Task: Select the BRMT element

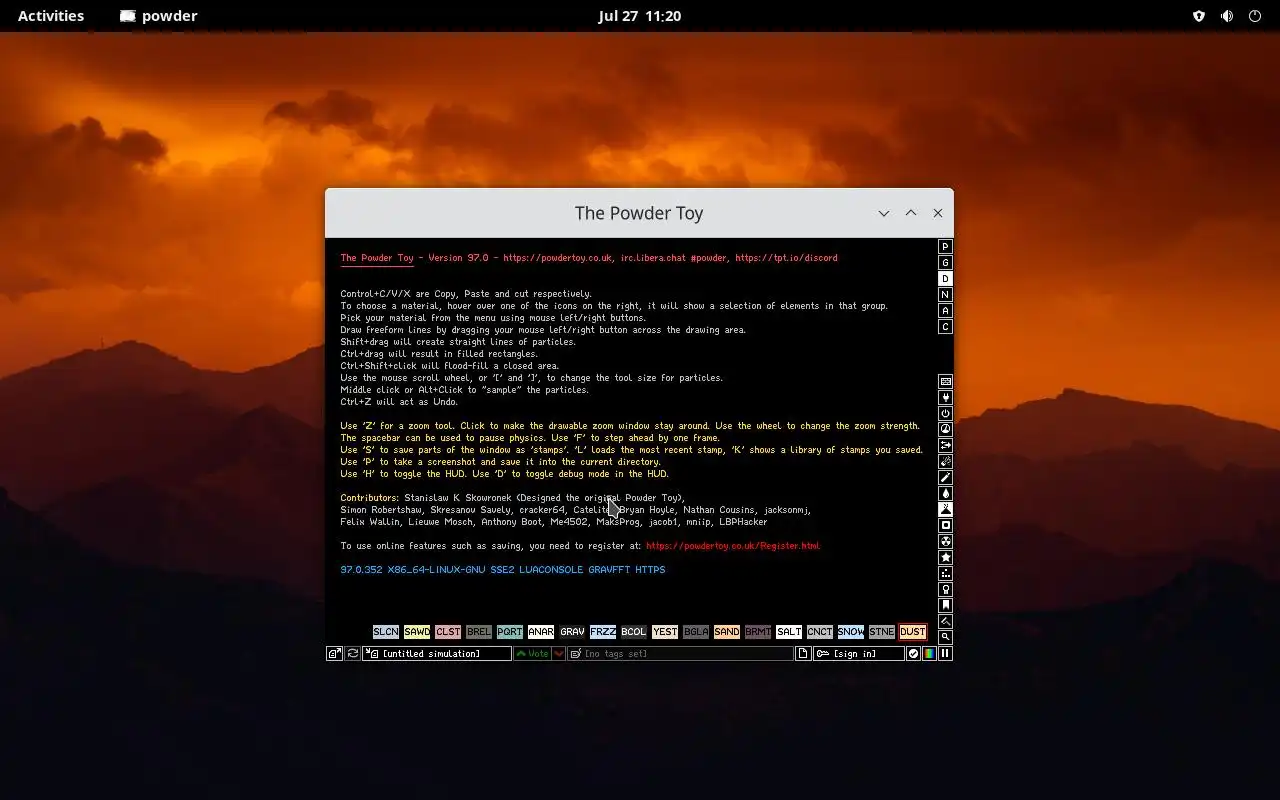Action: coord(758,632)
